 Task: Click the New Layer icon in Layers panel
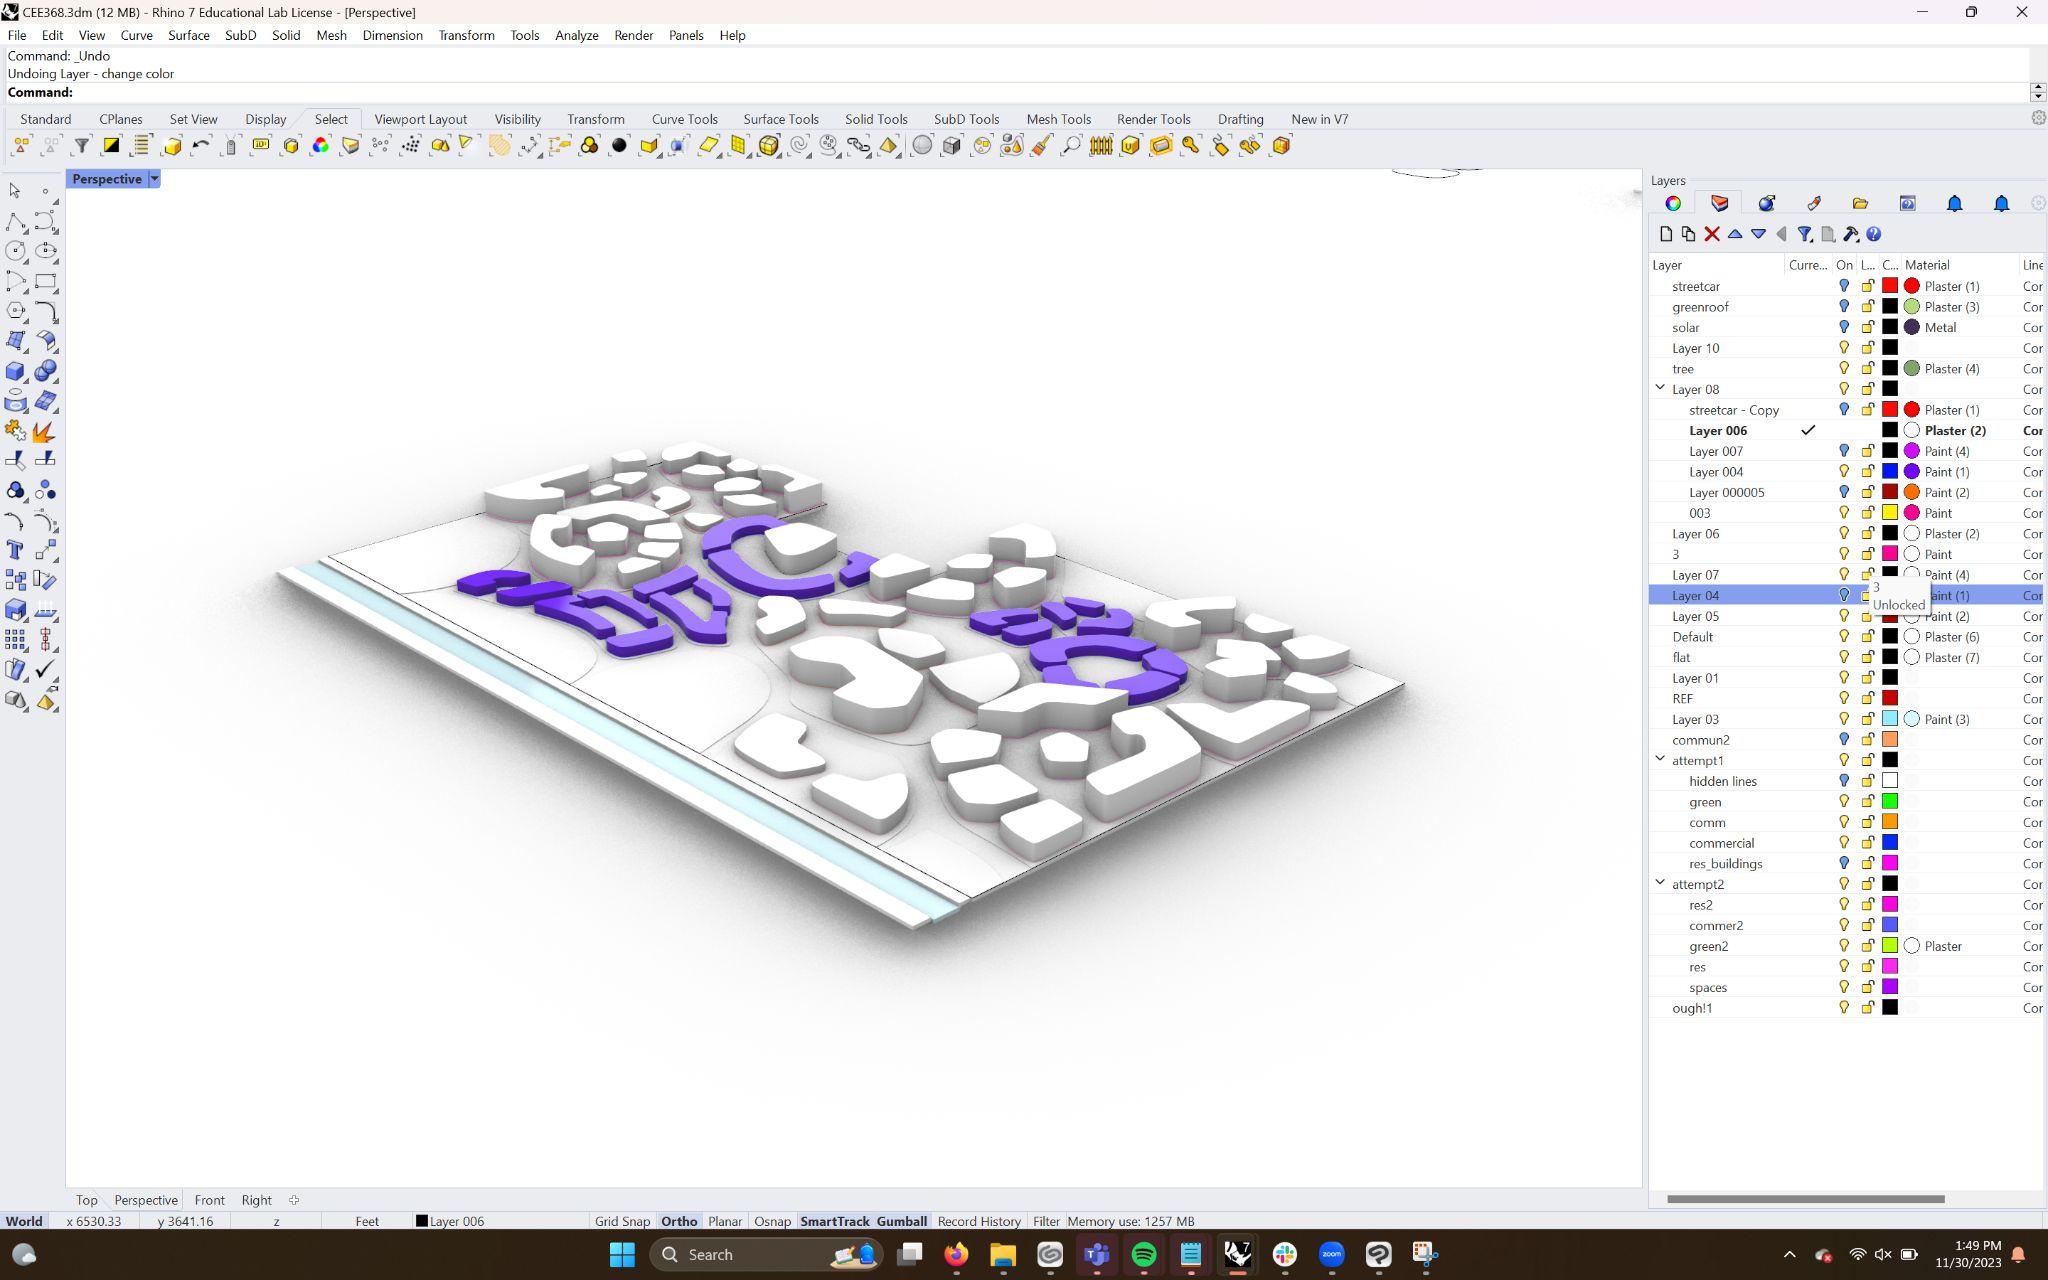(x=1665, y=234)
